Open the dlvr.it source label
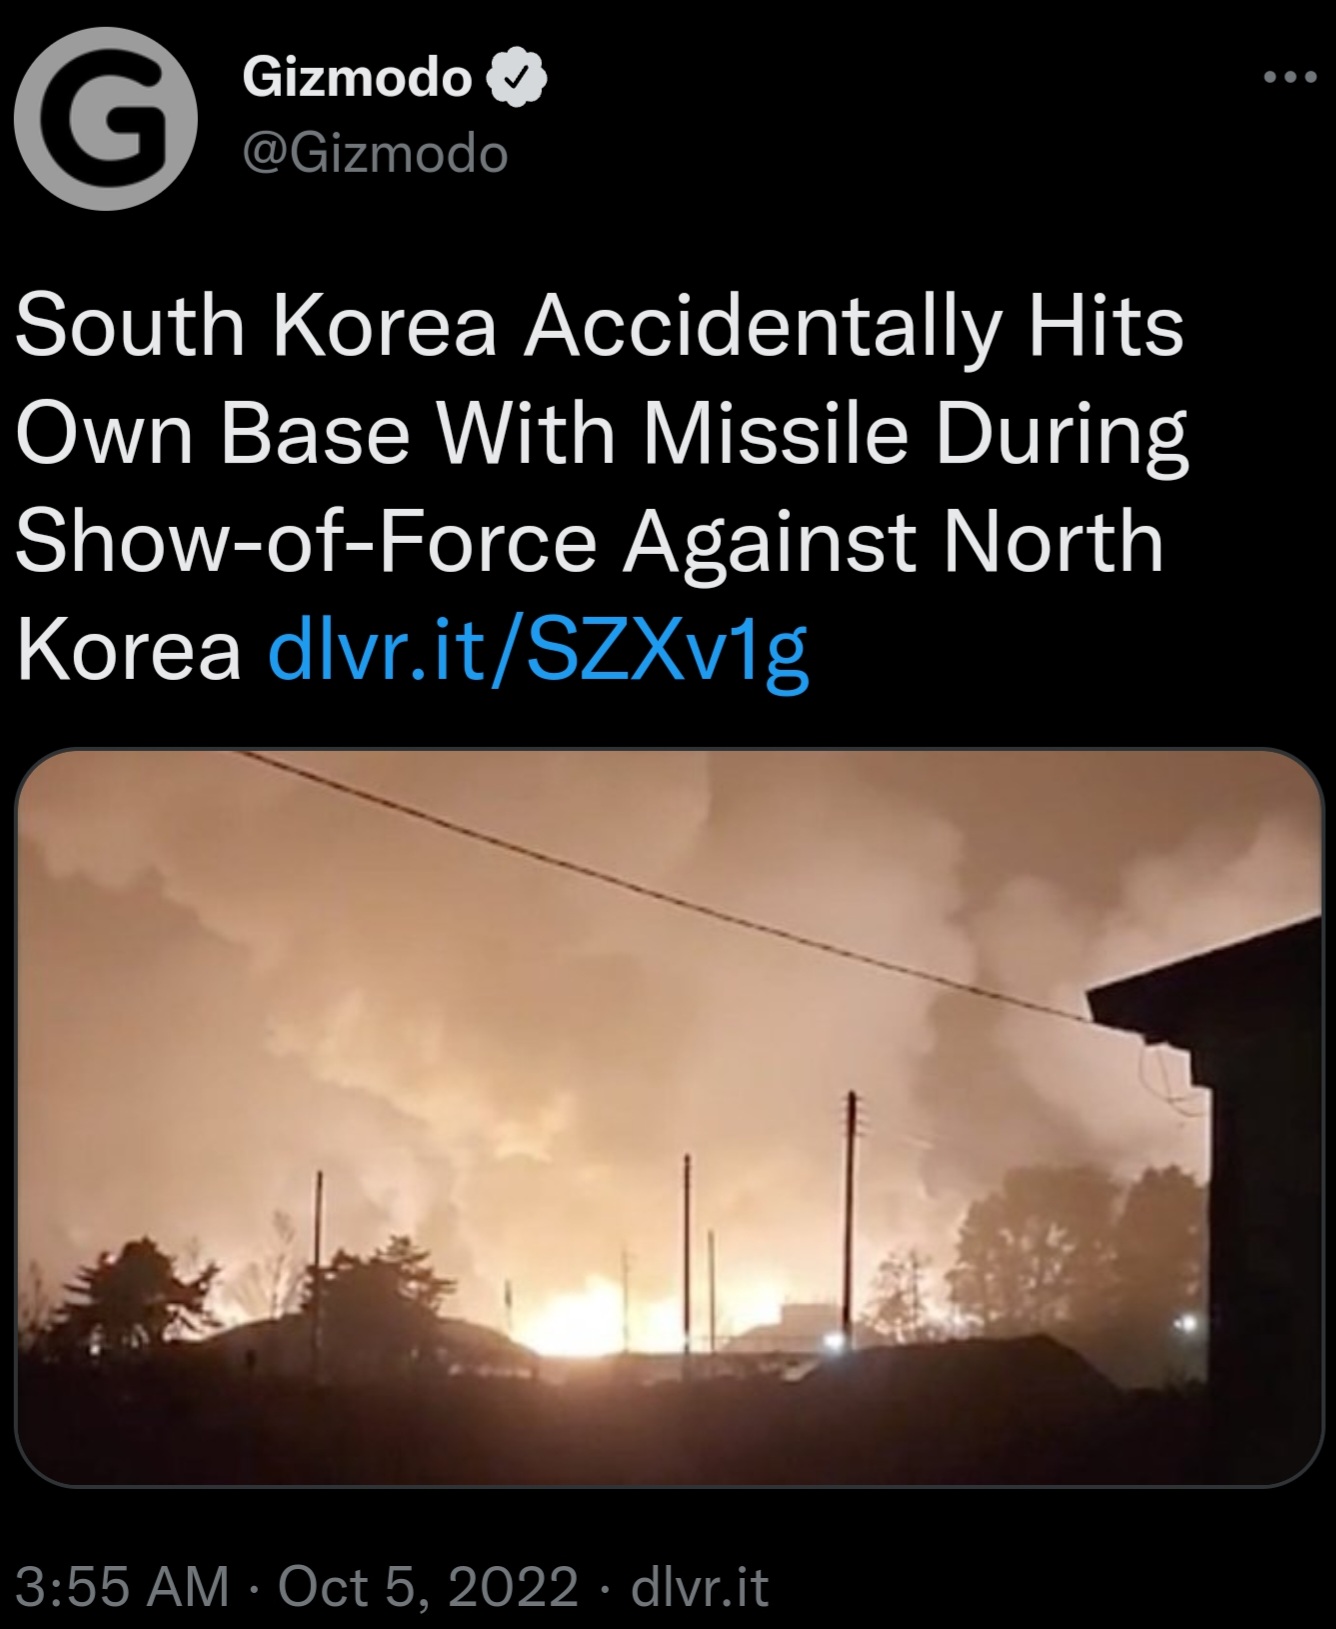The image size is (1336, 1629). [699, 1586]
